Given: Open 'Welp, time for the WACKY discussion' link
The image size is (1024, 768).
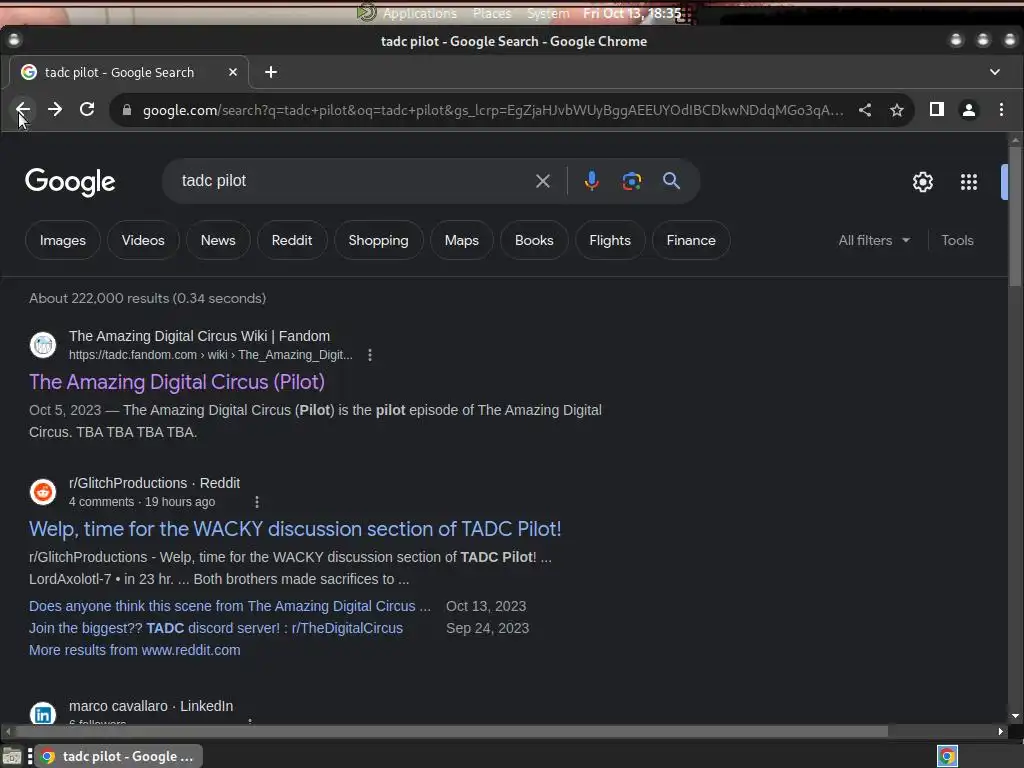Looking at the screenshot, I should tap(295, 529).
